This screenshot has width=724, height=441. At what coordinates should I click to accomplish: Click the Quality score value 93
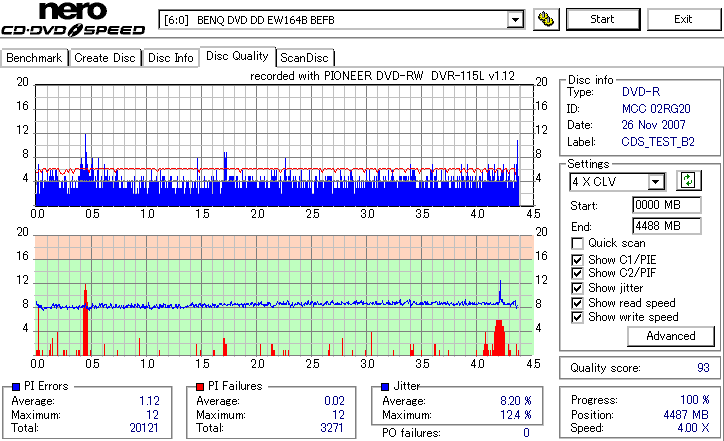pyautogui.click(x=703, y=368)
